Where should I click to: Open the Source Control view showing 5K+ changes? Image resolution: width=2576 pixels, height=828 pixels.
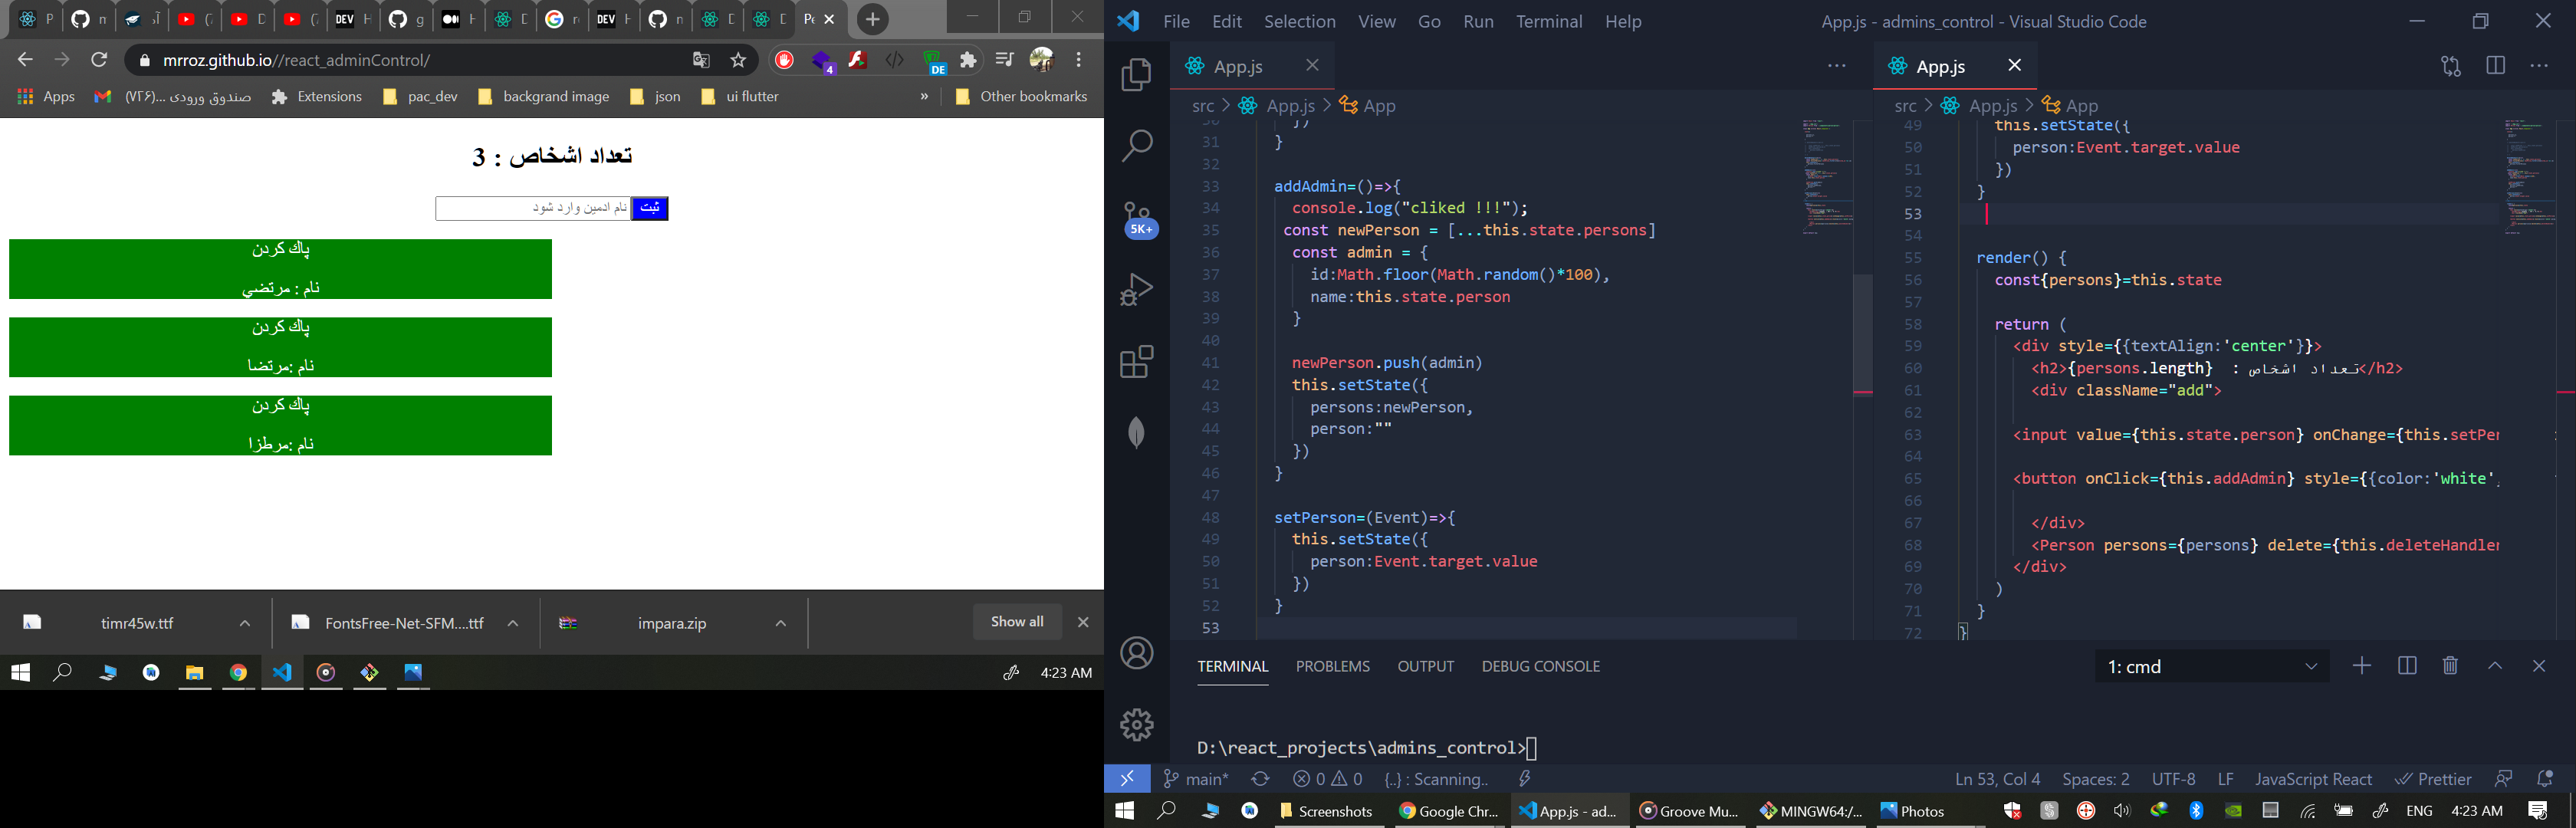1138,215
